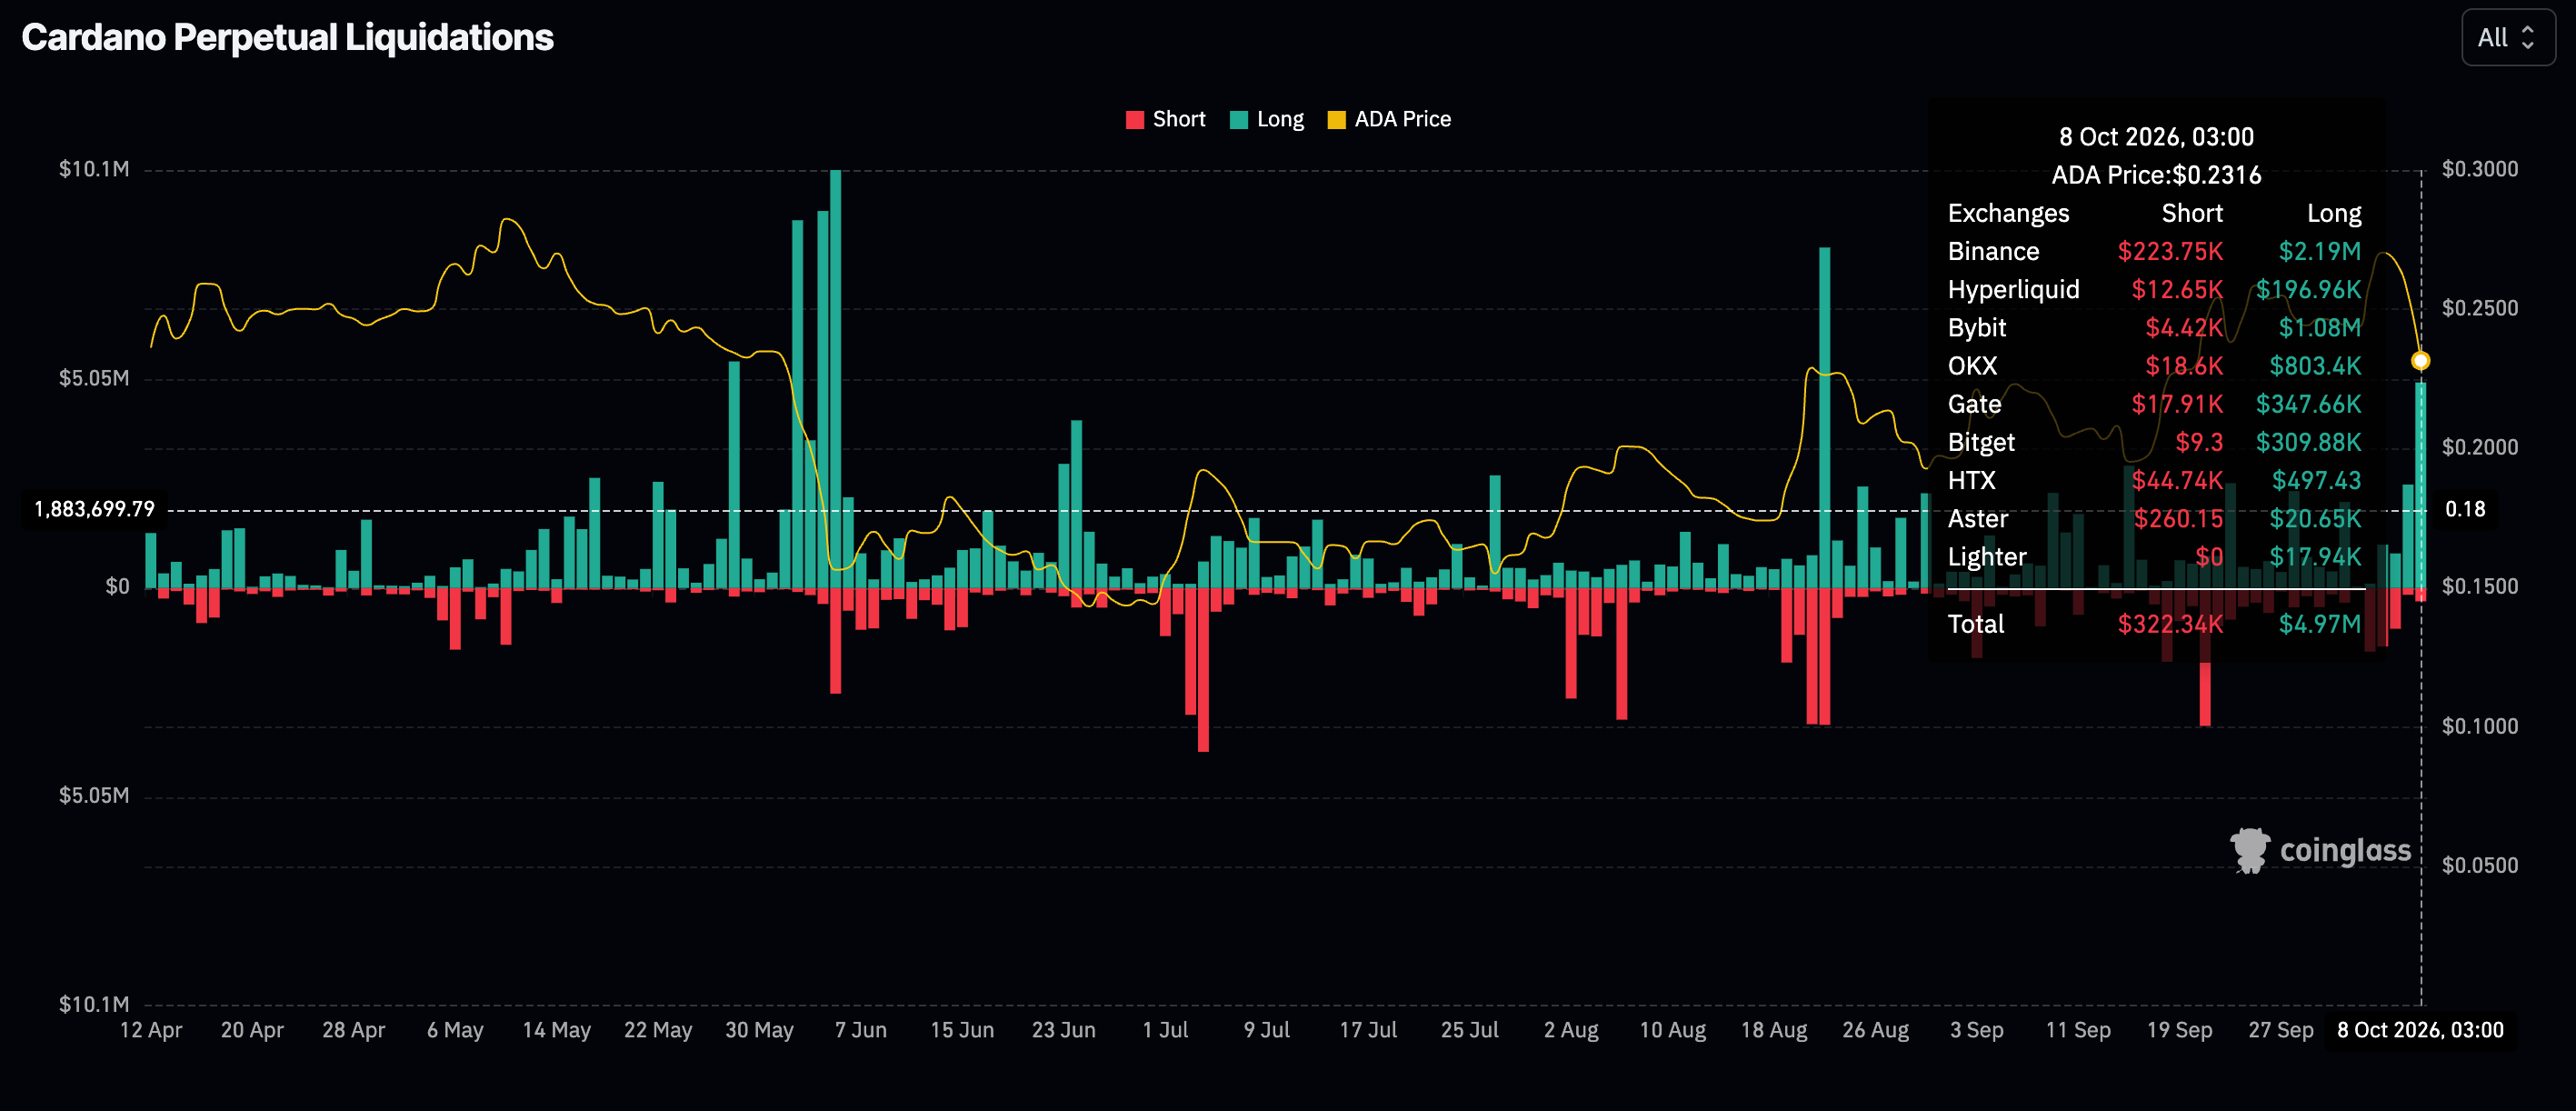
Task: Toggle the ADA Price legend entry
Action: tap(1389, 119)
